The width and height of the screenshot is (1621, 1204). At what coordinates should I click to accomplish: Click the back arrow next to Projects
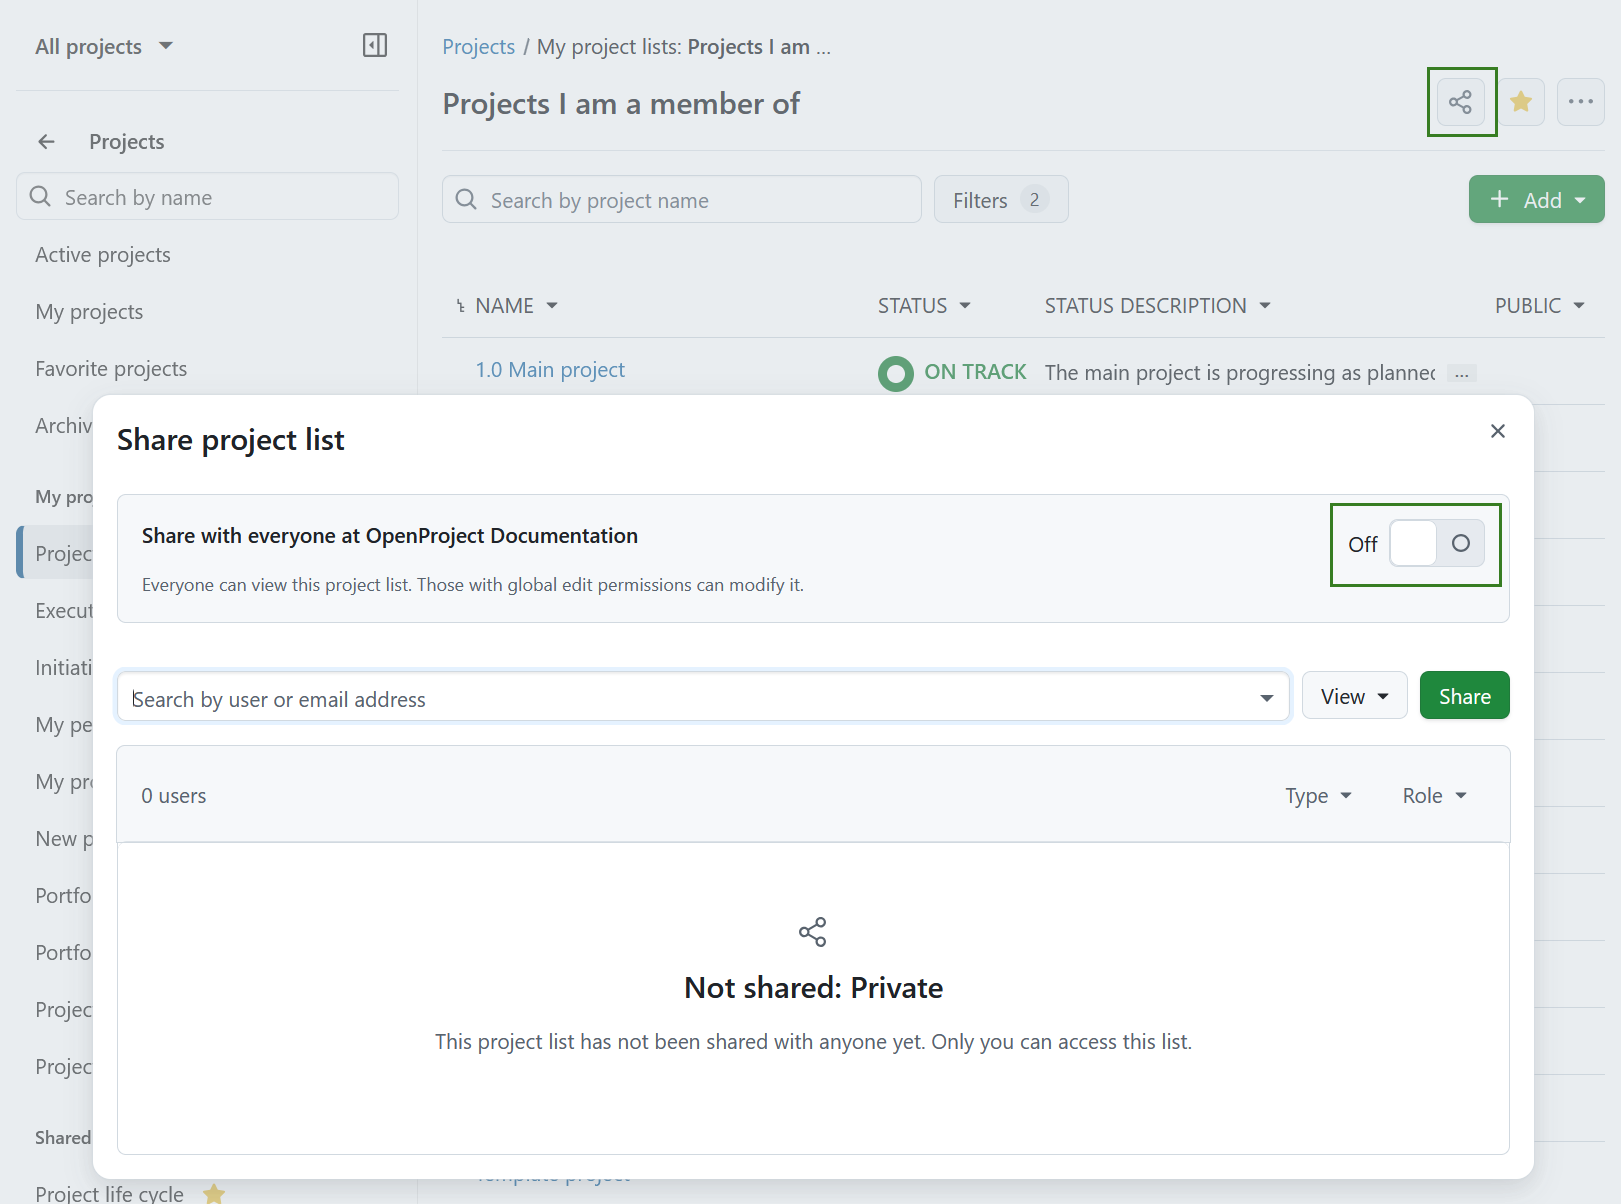click(46, 141)
